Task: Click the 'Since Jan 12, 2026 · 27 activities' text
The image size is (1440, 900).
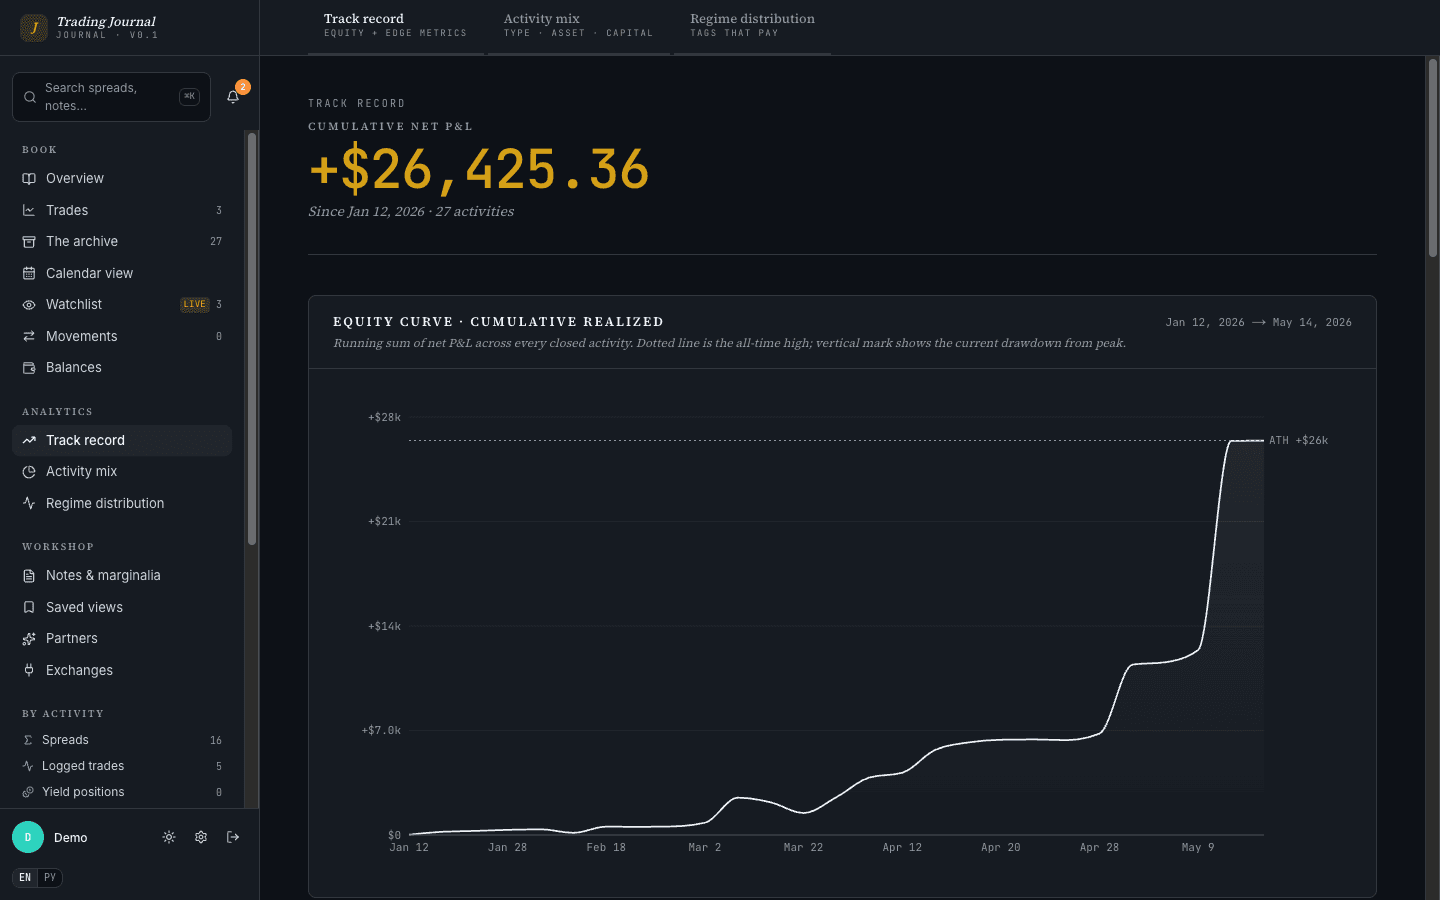Action: pyautogui.click(x=411, y=212)
